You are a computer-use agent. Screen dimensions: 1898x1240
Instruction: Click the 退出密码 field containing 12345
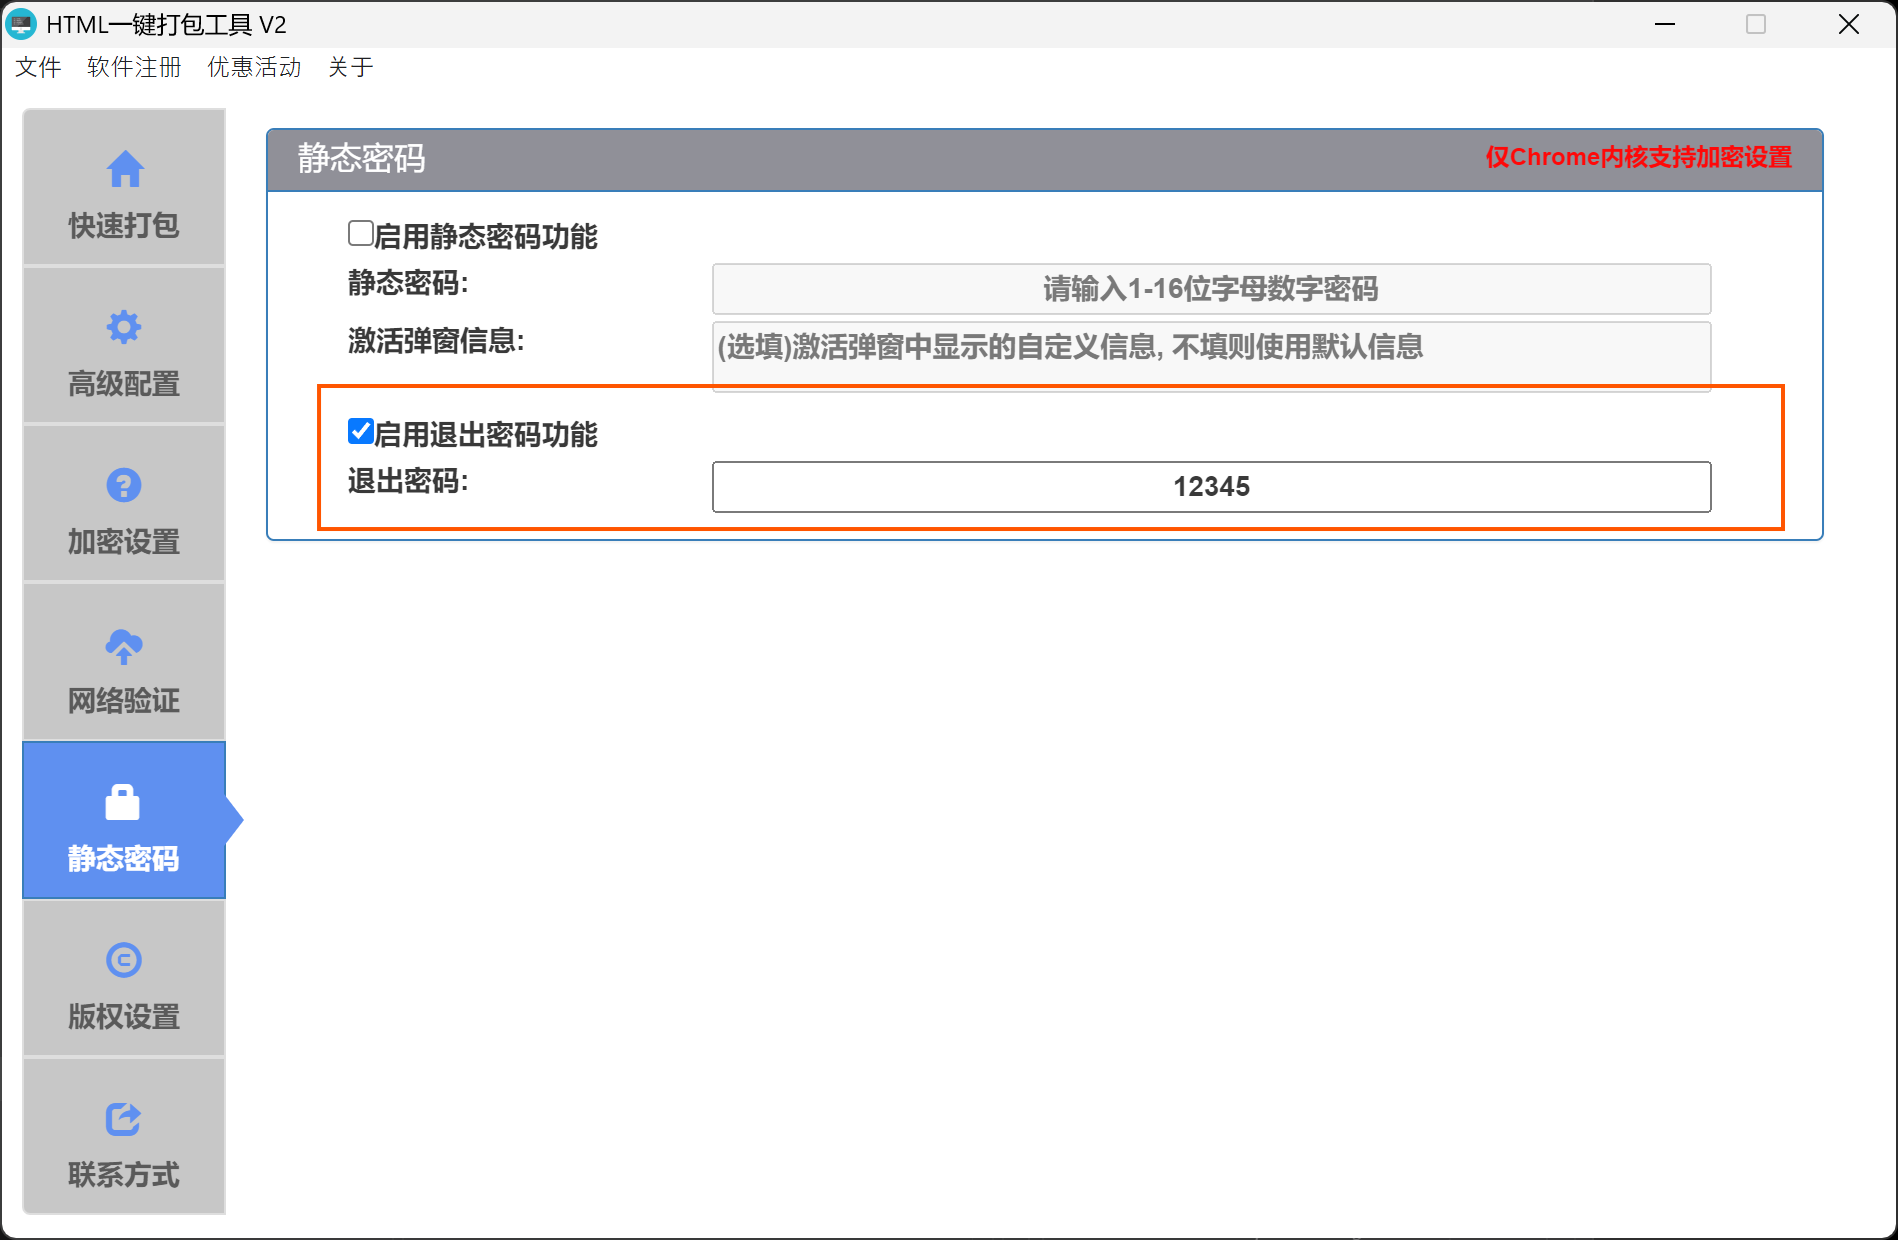coord(1211,487)
